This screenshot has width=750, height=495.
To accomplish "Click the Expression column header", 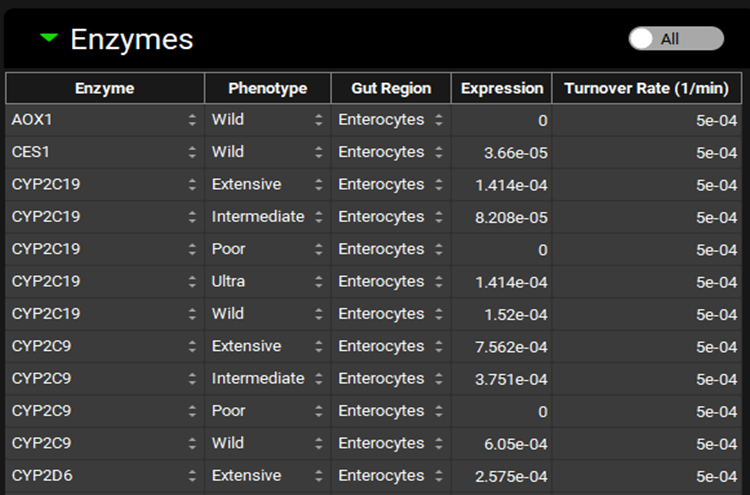I will tap(501, 88).
